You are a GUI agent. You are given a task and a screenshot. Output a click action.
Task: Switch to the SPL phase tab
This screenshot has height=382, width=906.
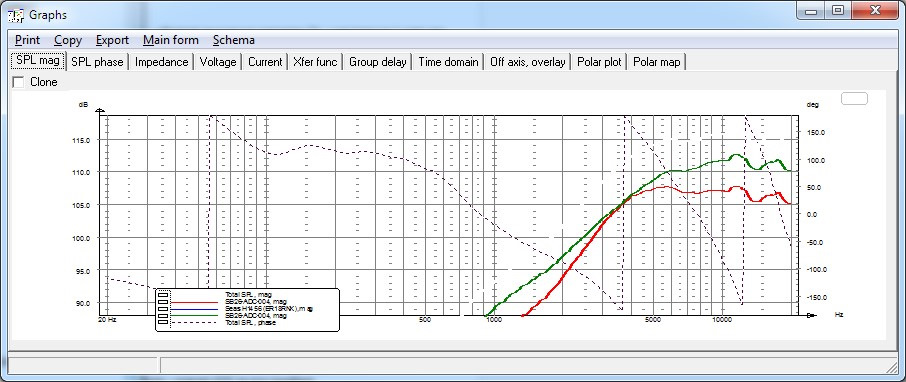[97, 62]
